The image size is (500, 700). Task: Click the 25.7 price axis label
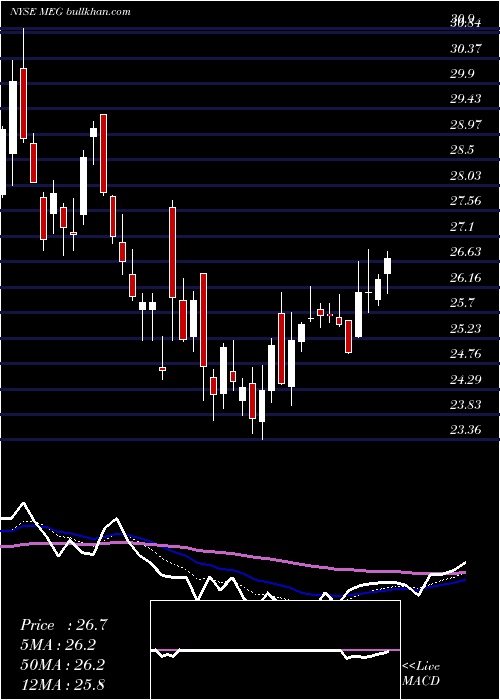point(462,303)
